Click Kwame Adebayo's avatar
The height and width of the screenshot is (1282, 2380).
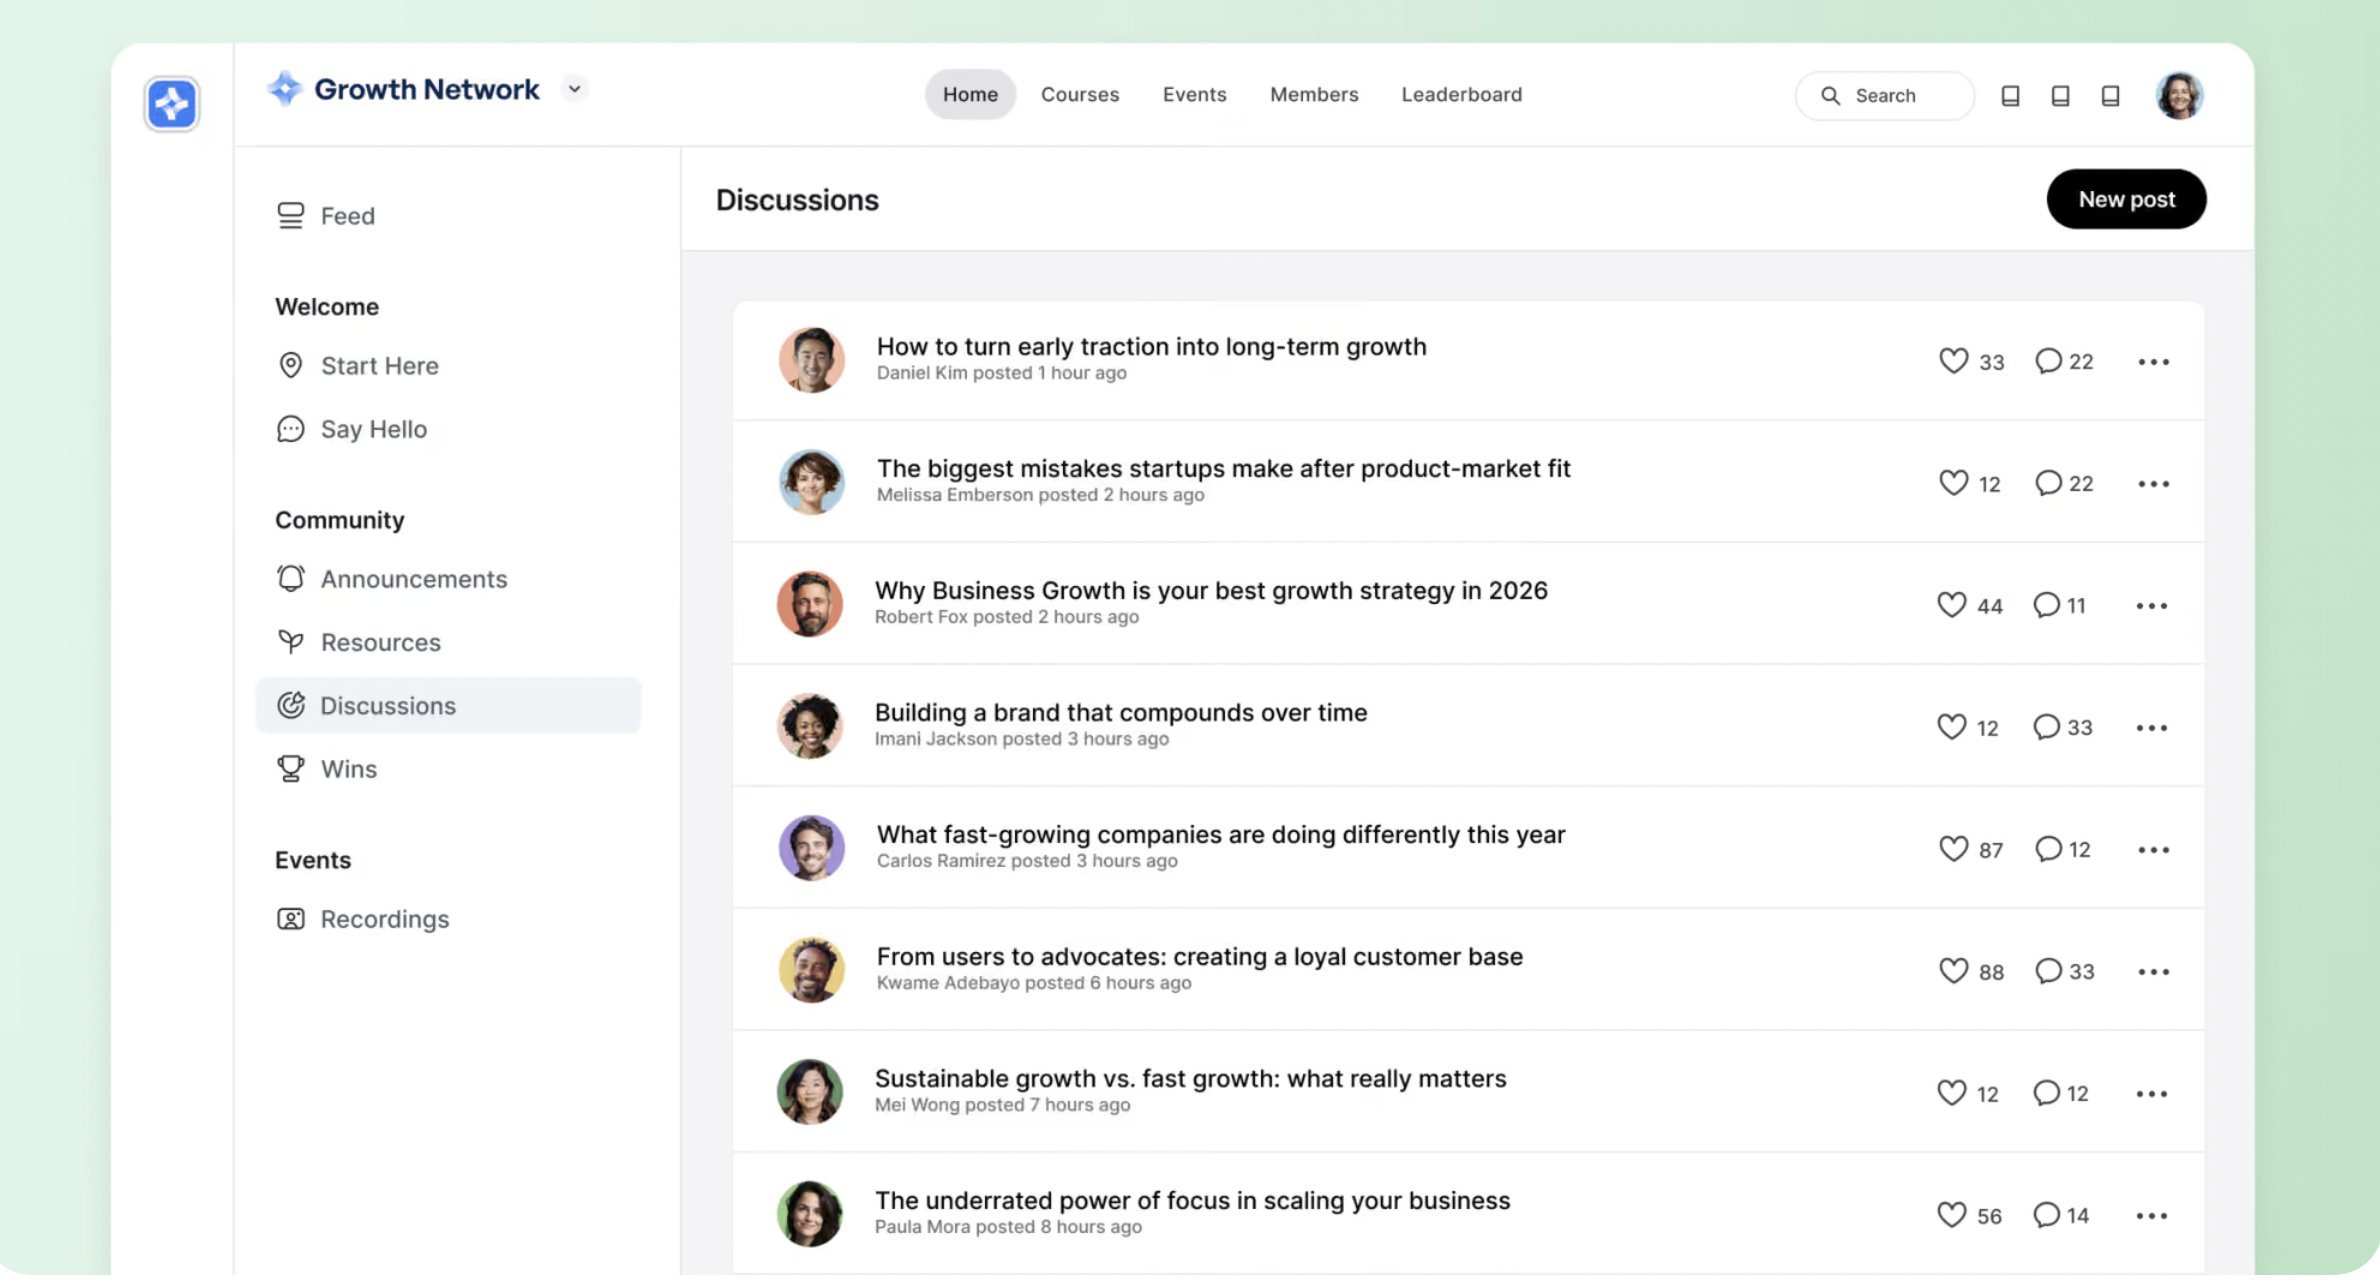(811, 970)
